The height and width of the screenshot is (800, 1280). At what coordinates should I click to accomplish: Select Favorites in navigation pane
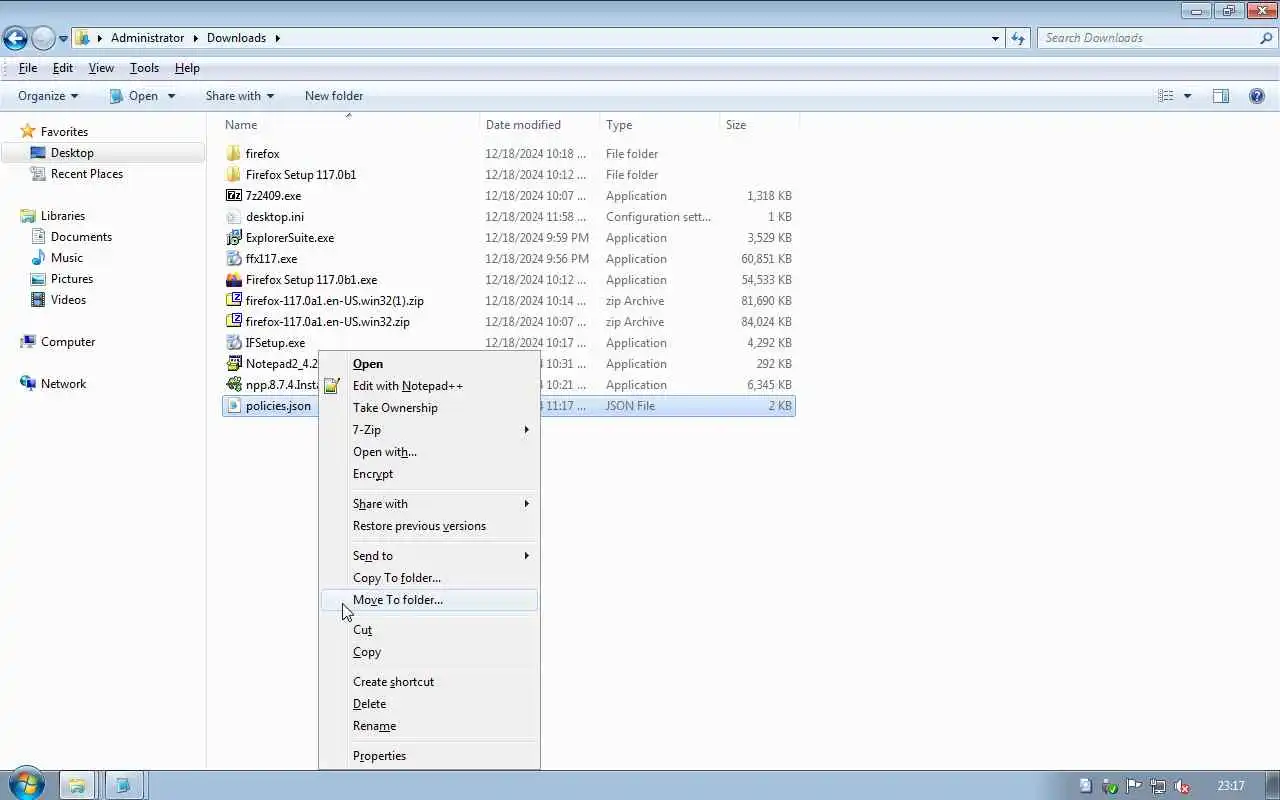pyautogui.click(x=64, y=132)
